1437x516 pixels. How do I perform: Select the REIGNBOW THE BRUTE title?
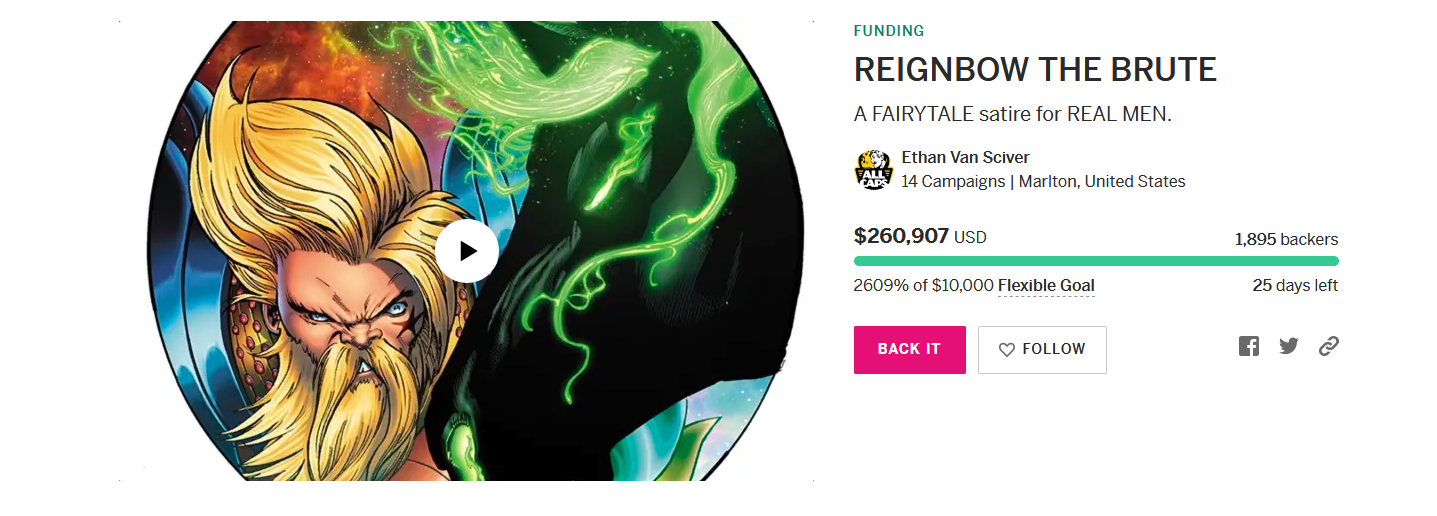point(1035,70)
